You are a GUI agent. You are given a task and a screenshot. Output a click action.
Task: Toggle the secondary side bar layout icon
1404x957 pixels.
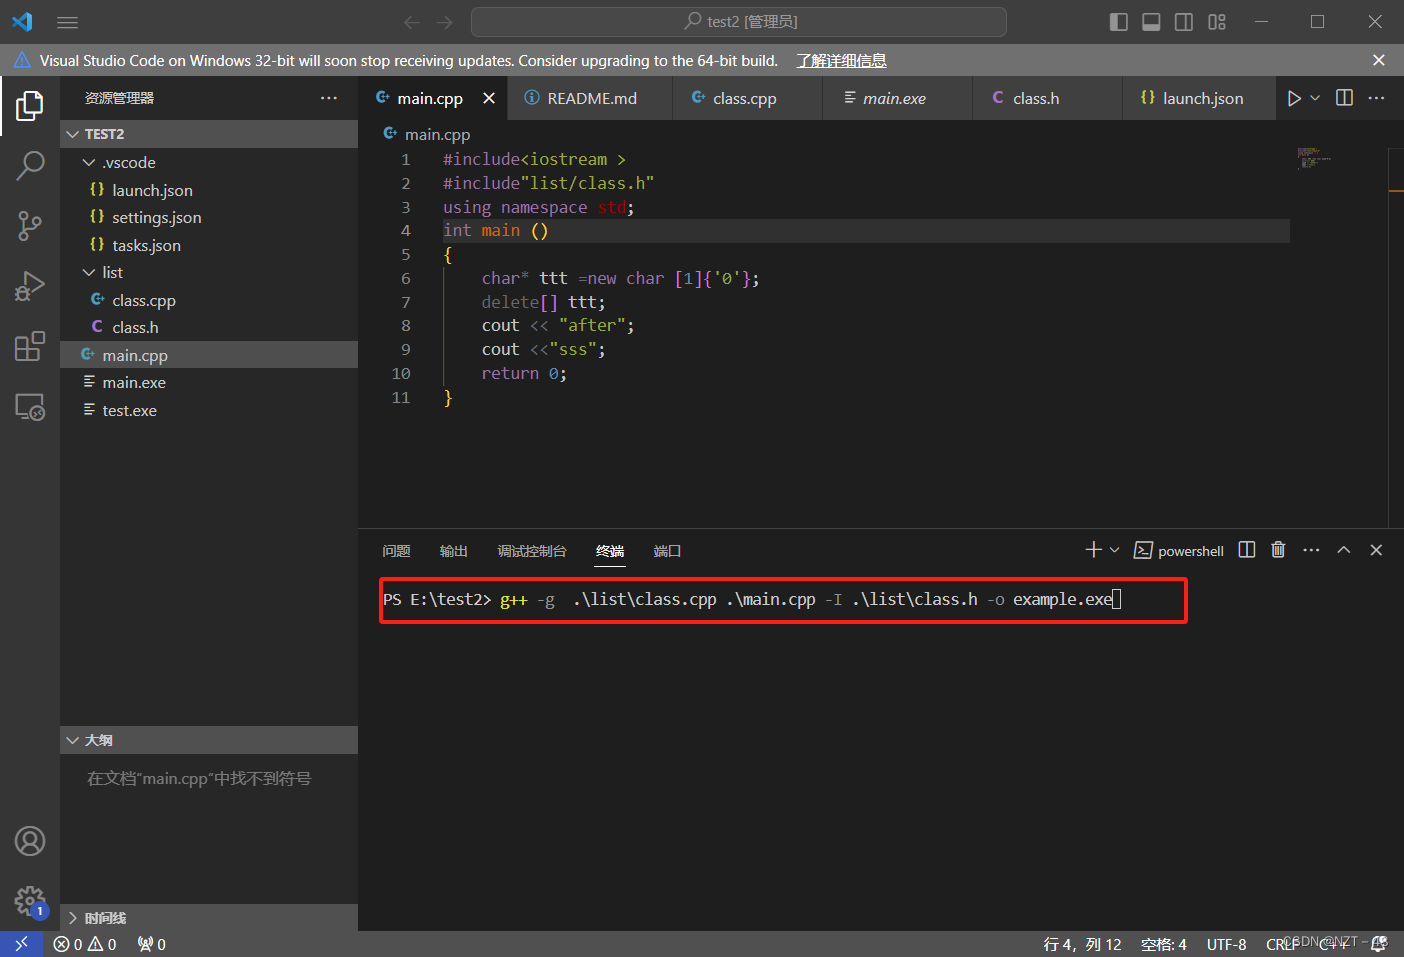1184,22
